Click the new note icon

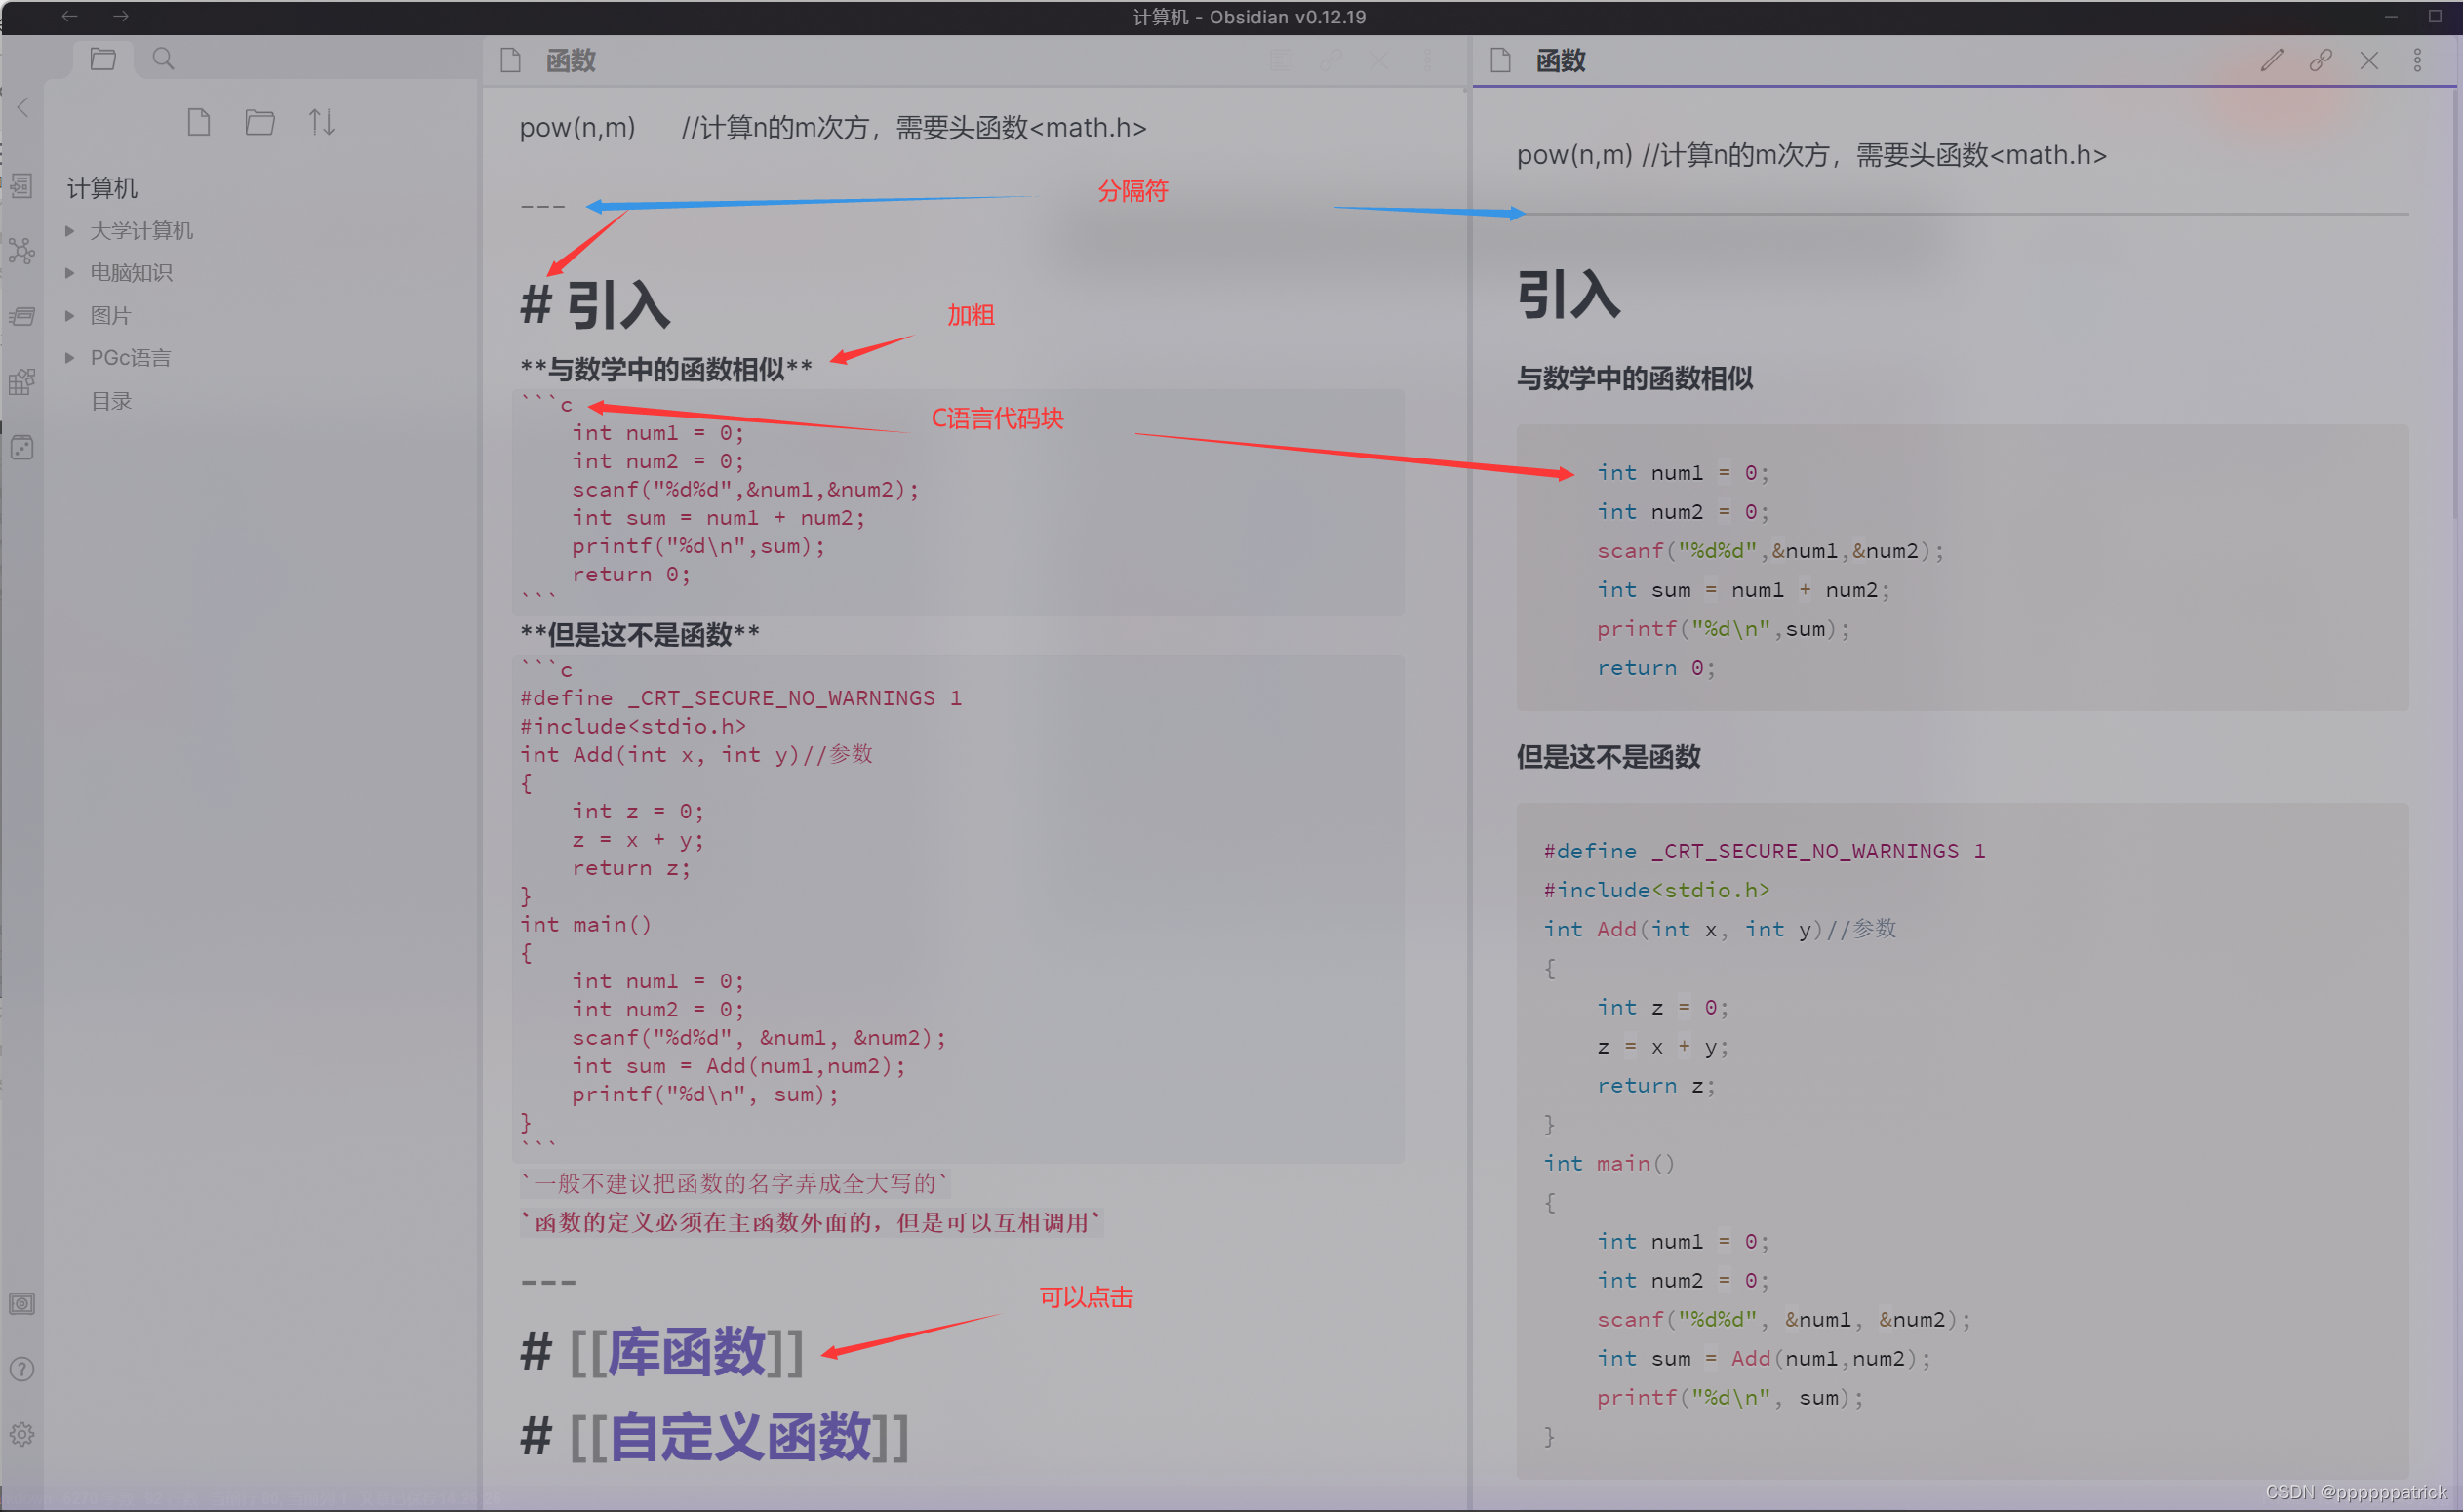[x=199, y=122]
